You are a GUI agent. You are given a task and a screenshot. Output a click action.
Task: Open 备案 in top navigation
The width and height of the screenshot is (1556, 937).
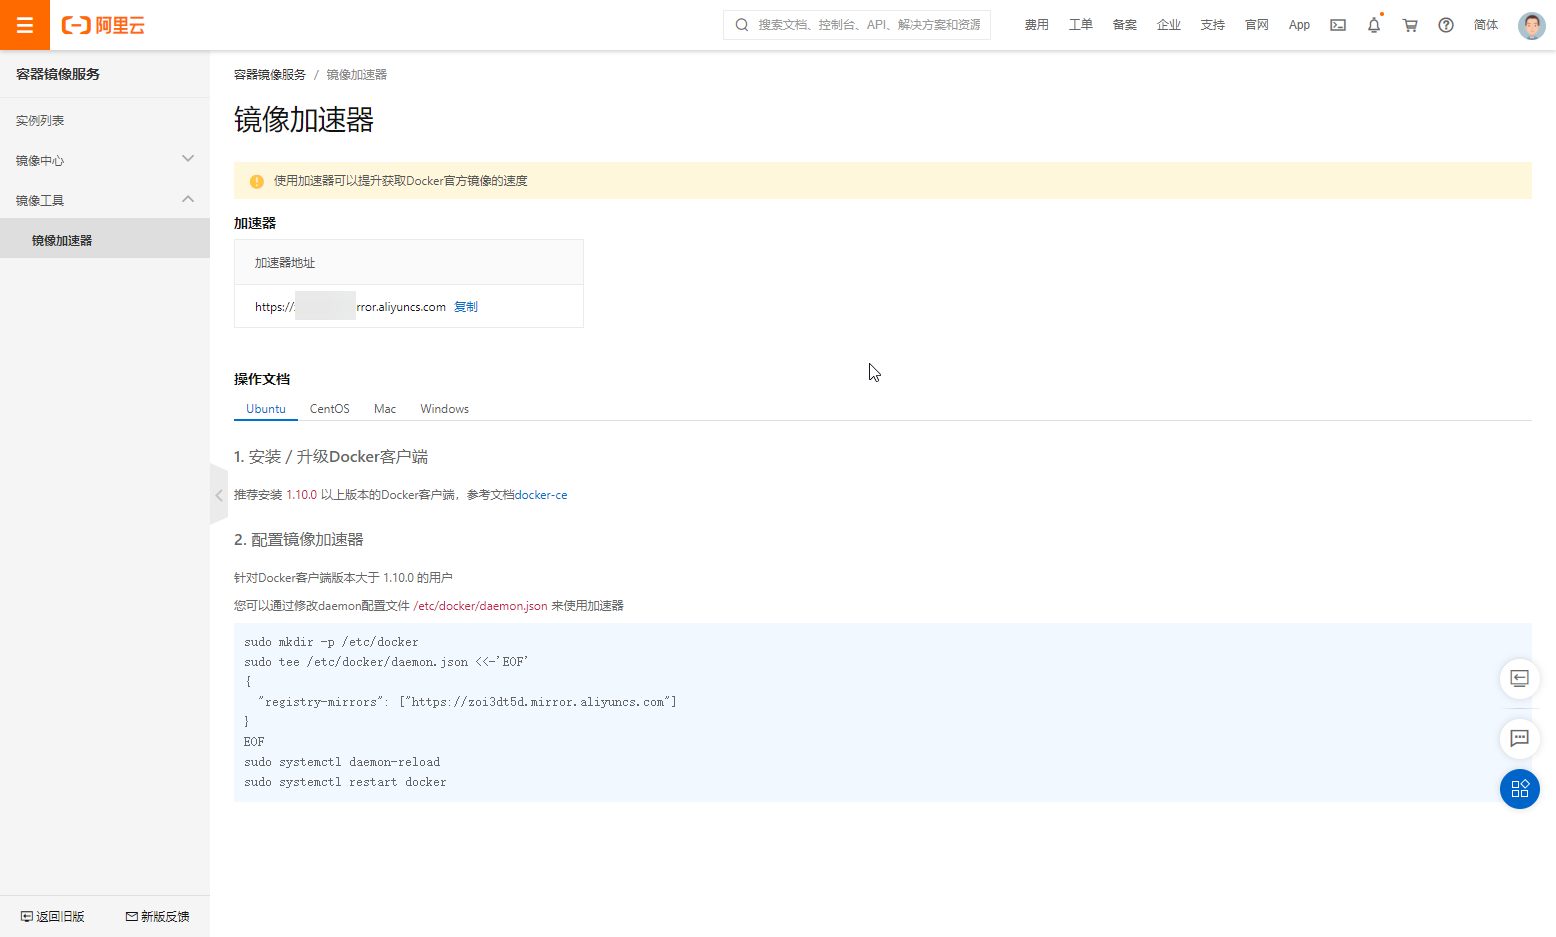pos(1124,25)
